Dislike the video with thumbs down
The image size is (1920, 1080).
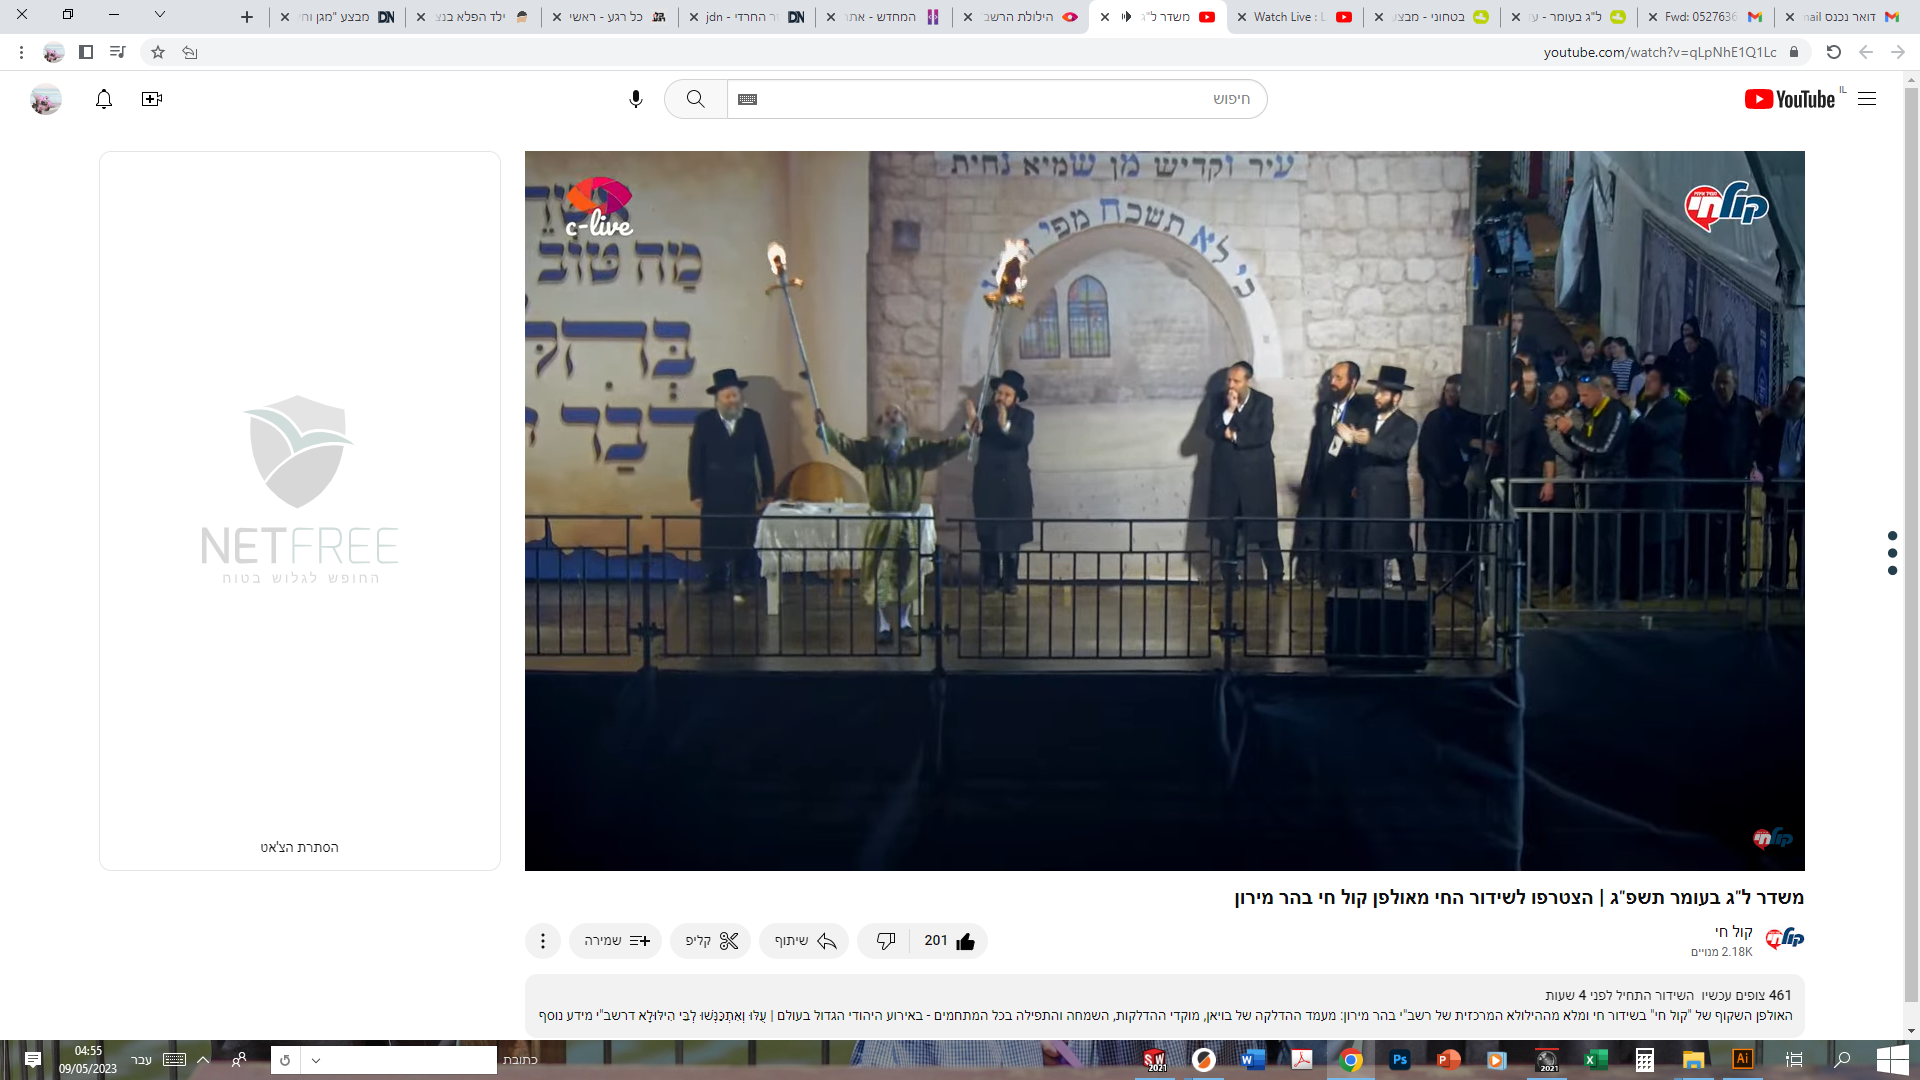[x=885, y=941]
